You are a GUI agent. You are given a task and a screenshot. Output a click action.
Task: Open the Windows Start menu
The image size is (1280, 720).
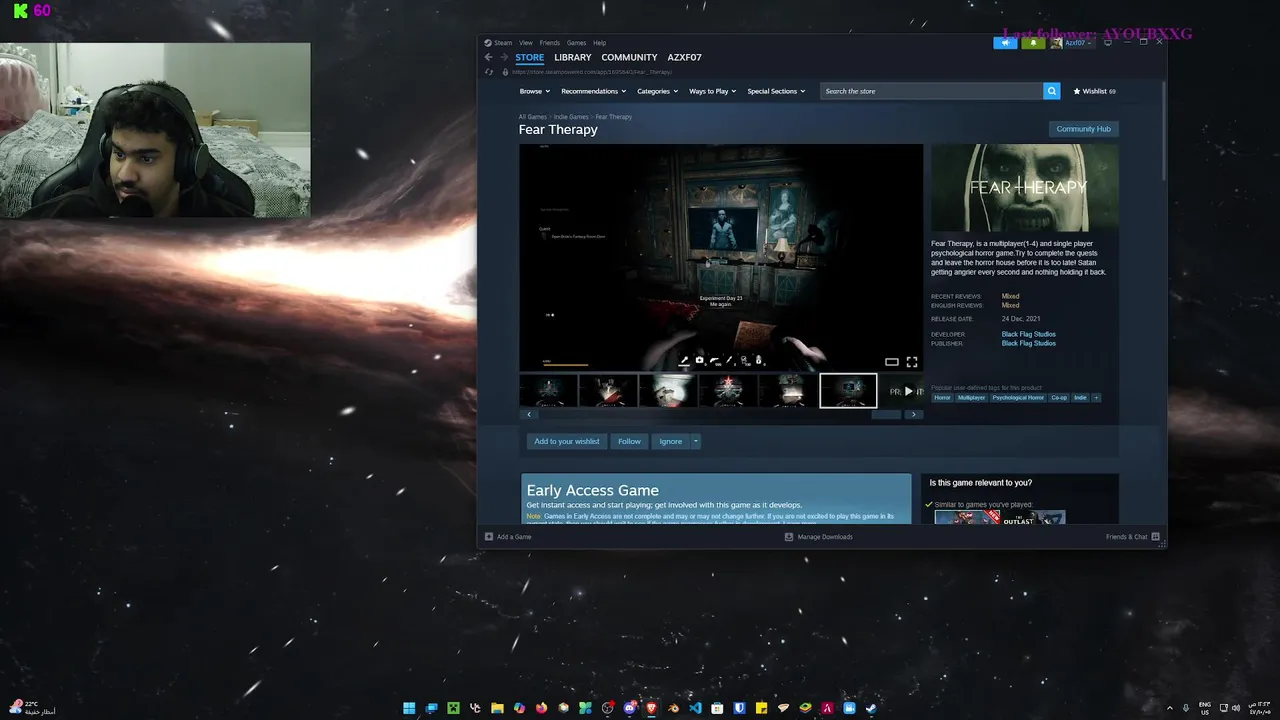409,708
